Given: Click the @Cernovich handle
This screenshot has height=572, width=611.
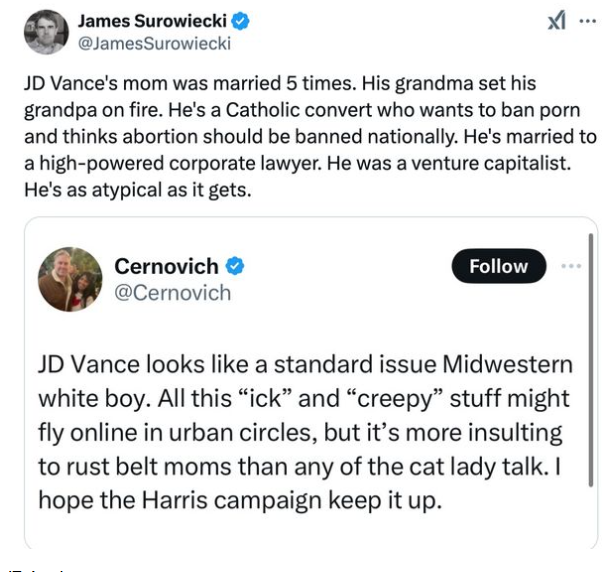Looking at the screenshot, I should [x=173, y=293].
